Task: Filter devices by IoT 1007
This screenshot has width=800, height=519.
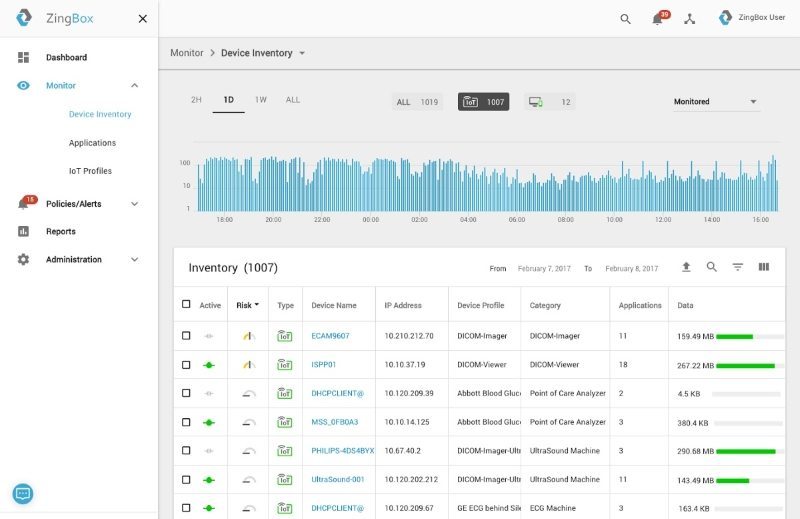Action: tap(483, 102)
